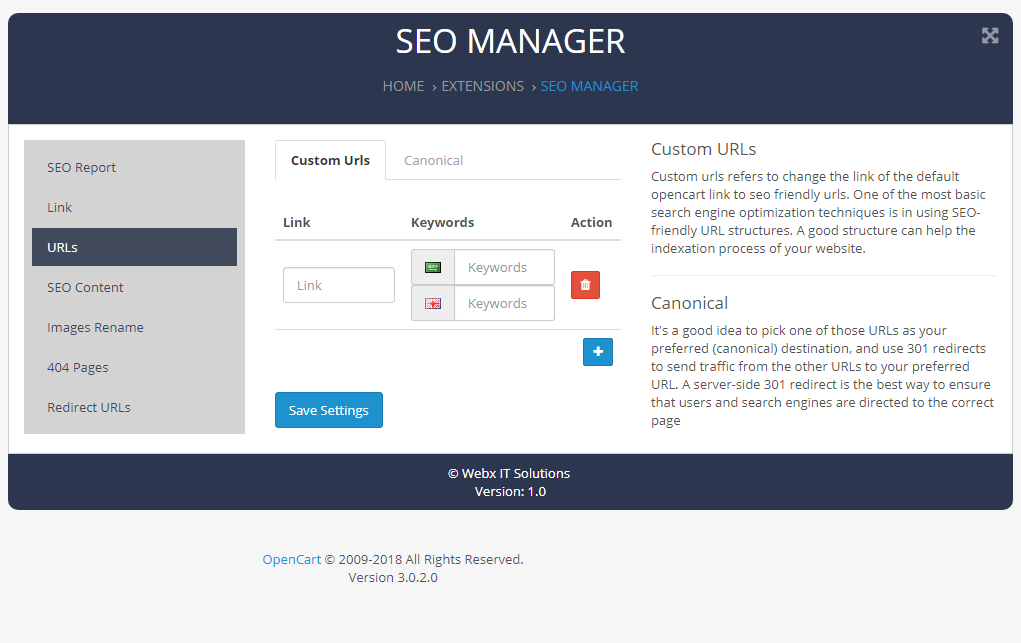Click the fullscreen expand icon in header
Viewport: 1021px width, 643px height.
click(990, 36)
